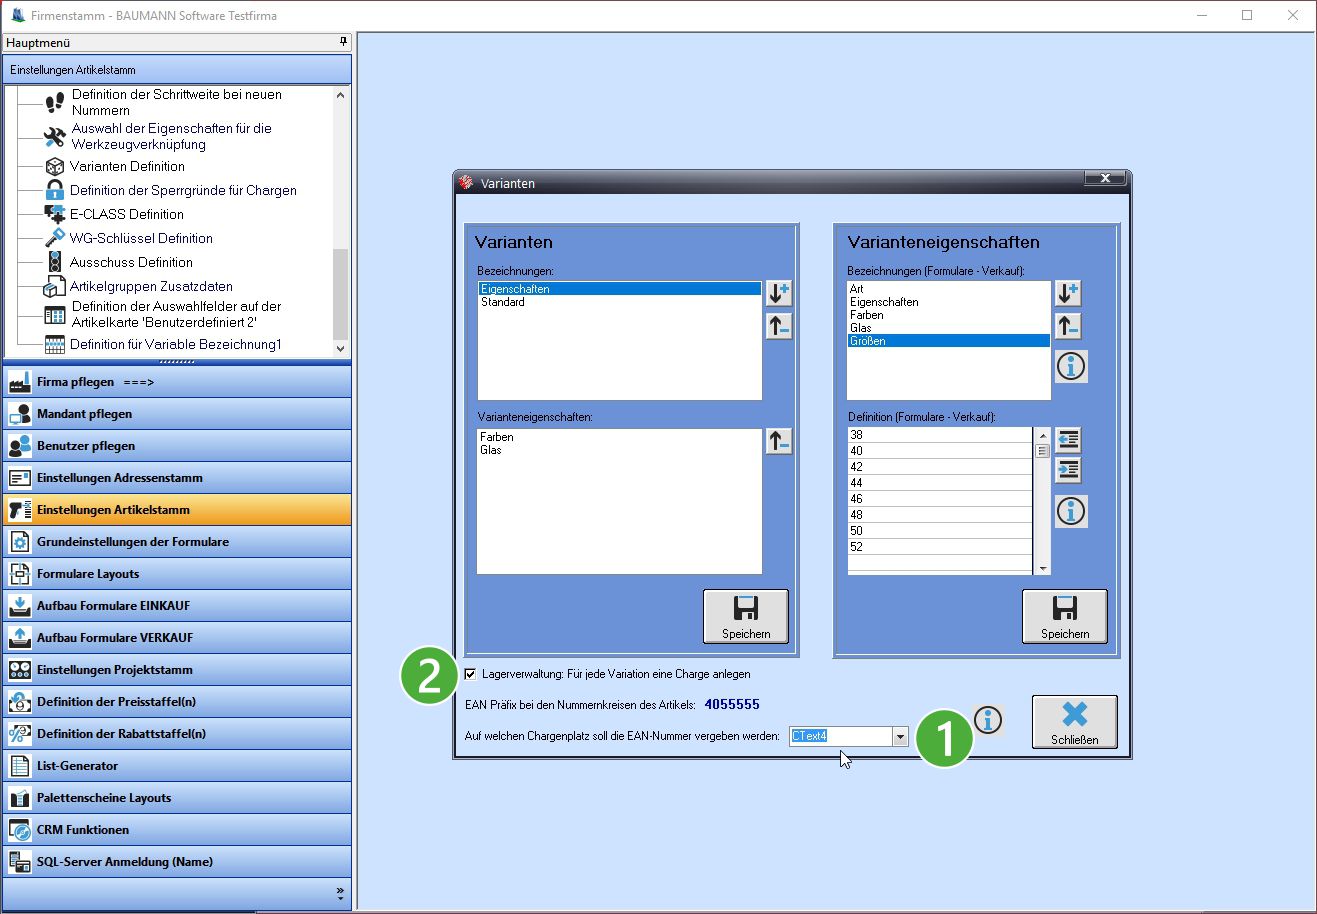Screen dimensions: 1317x914
Task: Close Varianten dialog with title bar X
Action: click(1105, 178)
